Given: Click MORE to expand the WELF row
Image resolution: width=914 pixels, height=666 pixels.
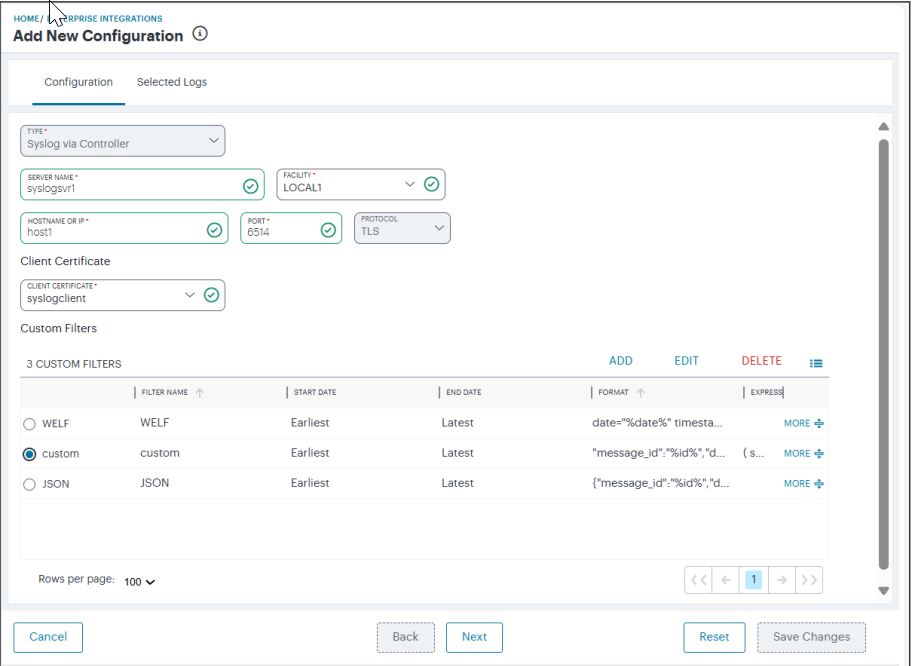Looking at the screenshot, I should click(x=797, y=423).
